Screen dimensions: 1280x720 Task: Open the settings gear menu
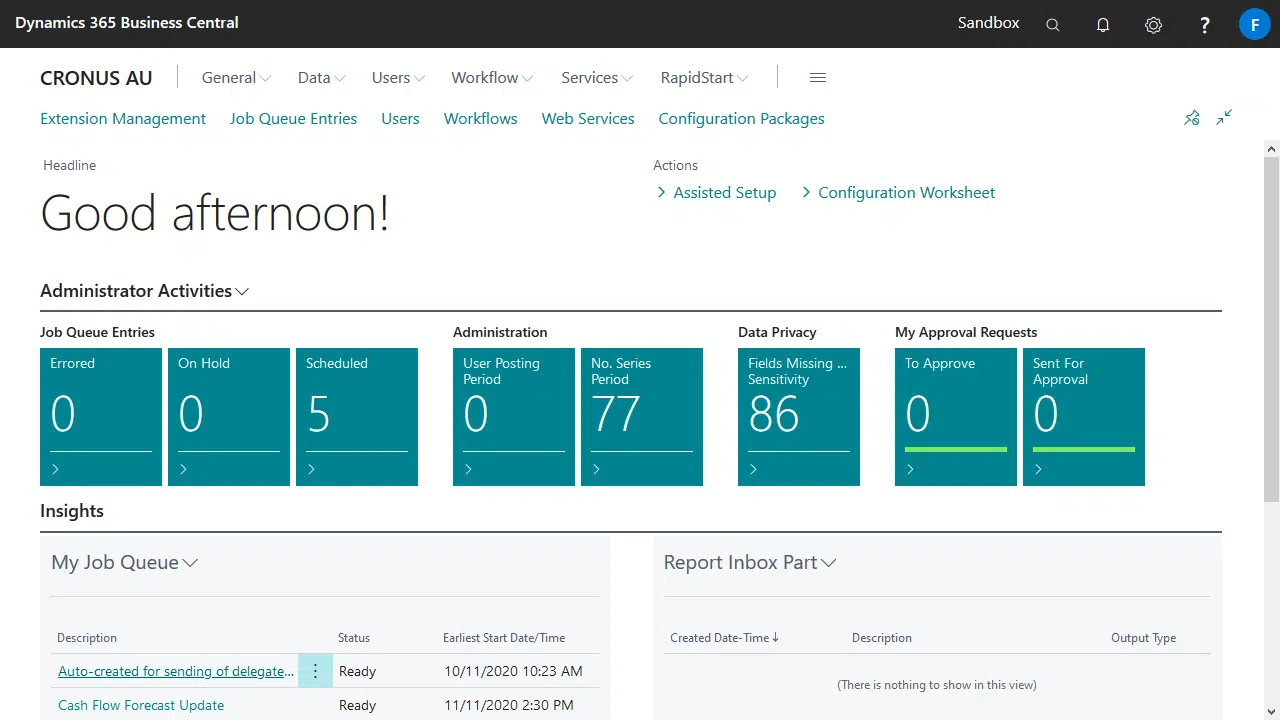(x=1153, y=25)
